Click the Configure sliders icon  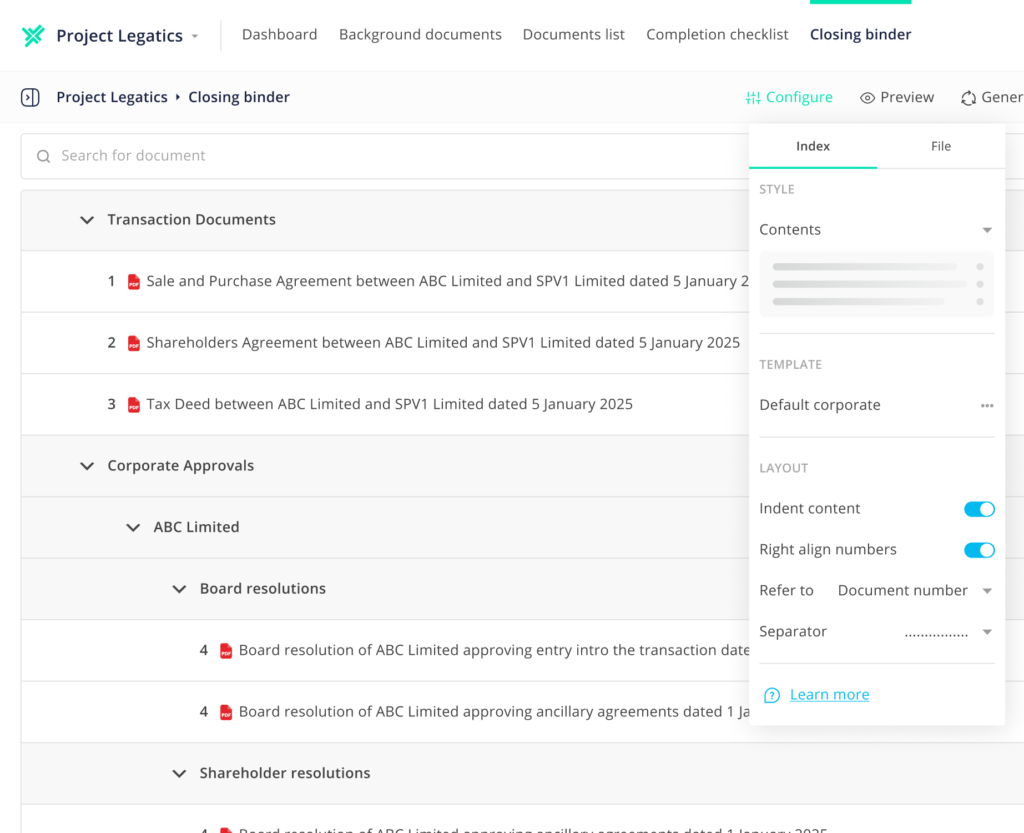coord(753,98)
